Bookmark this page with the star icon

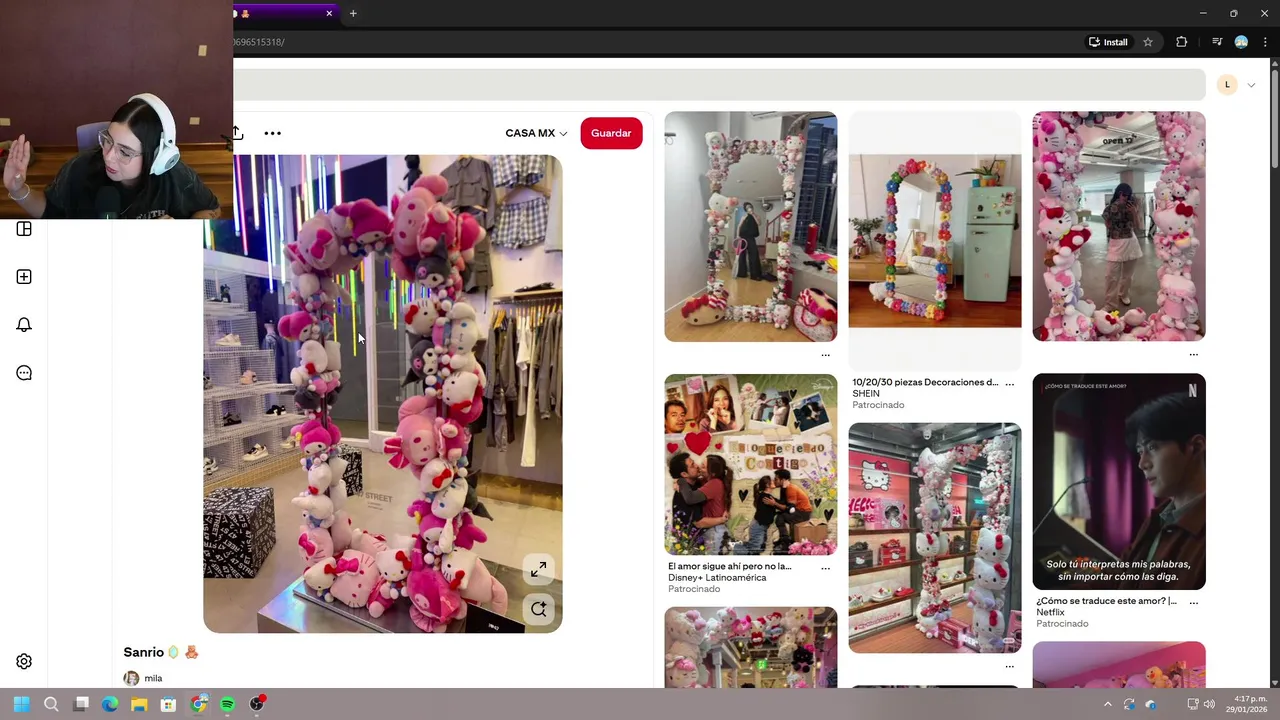coord(1148,42)
